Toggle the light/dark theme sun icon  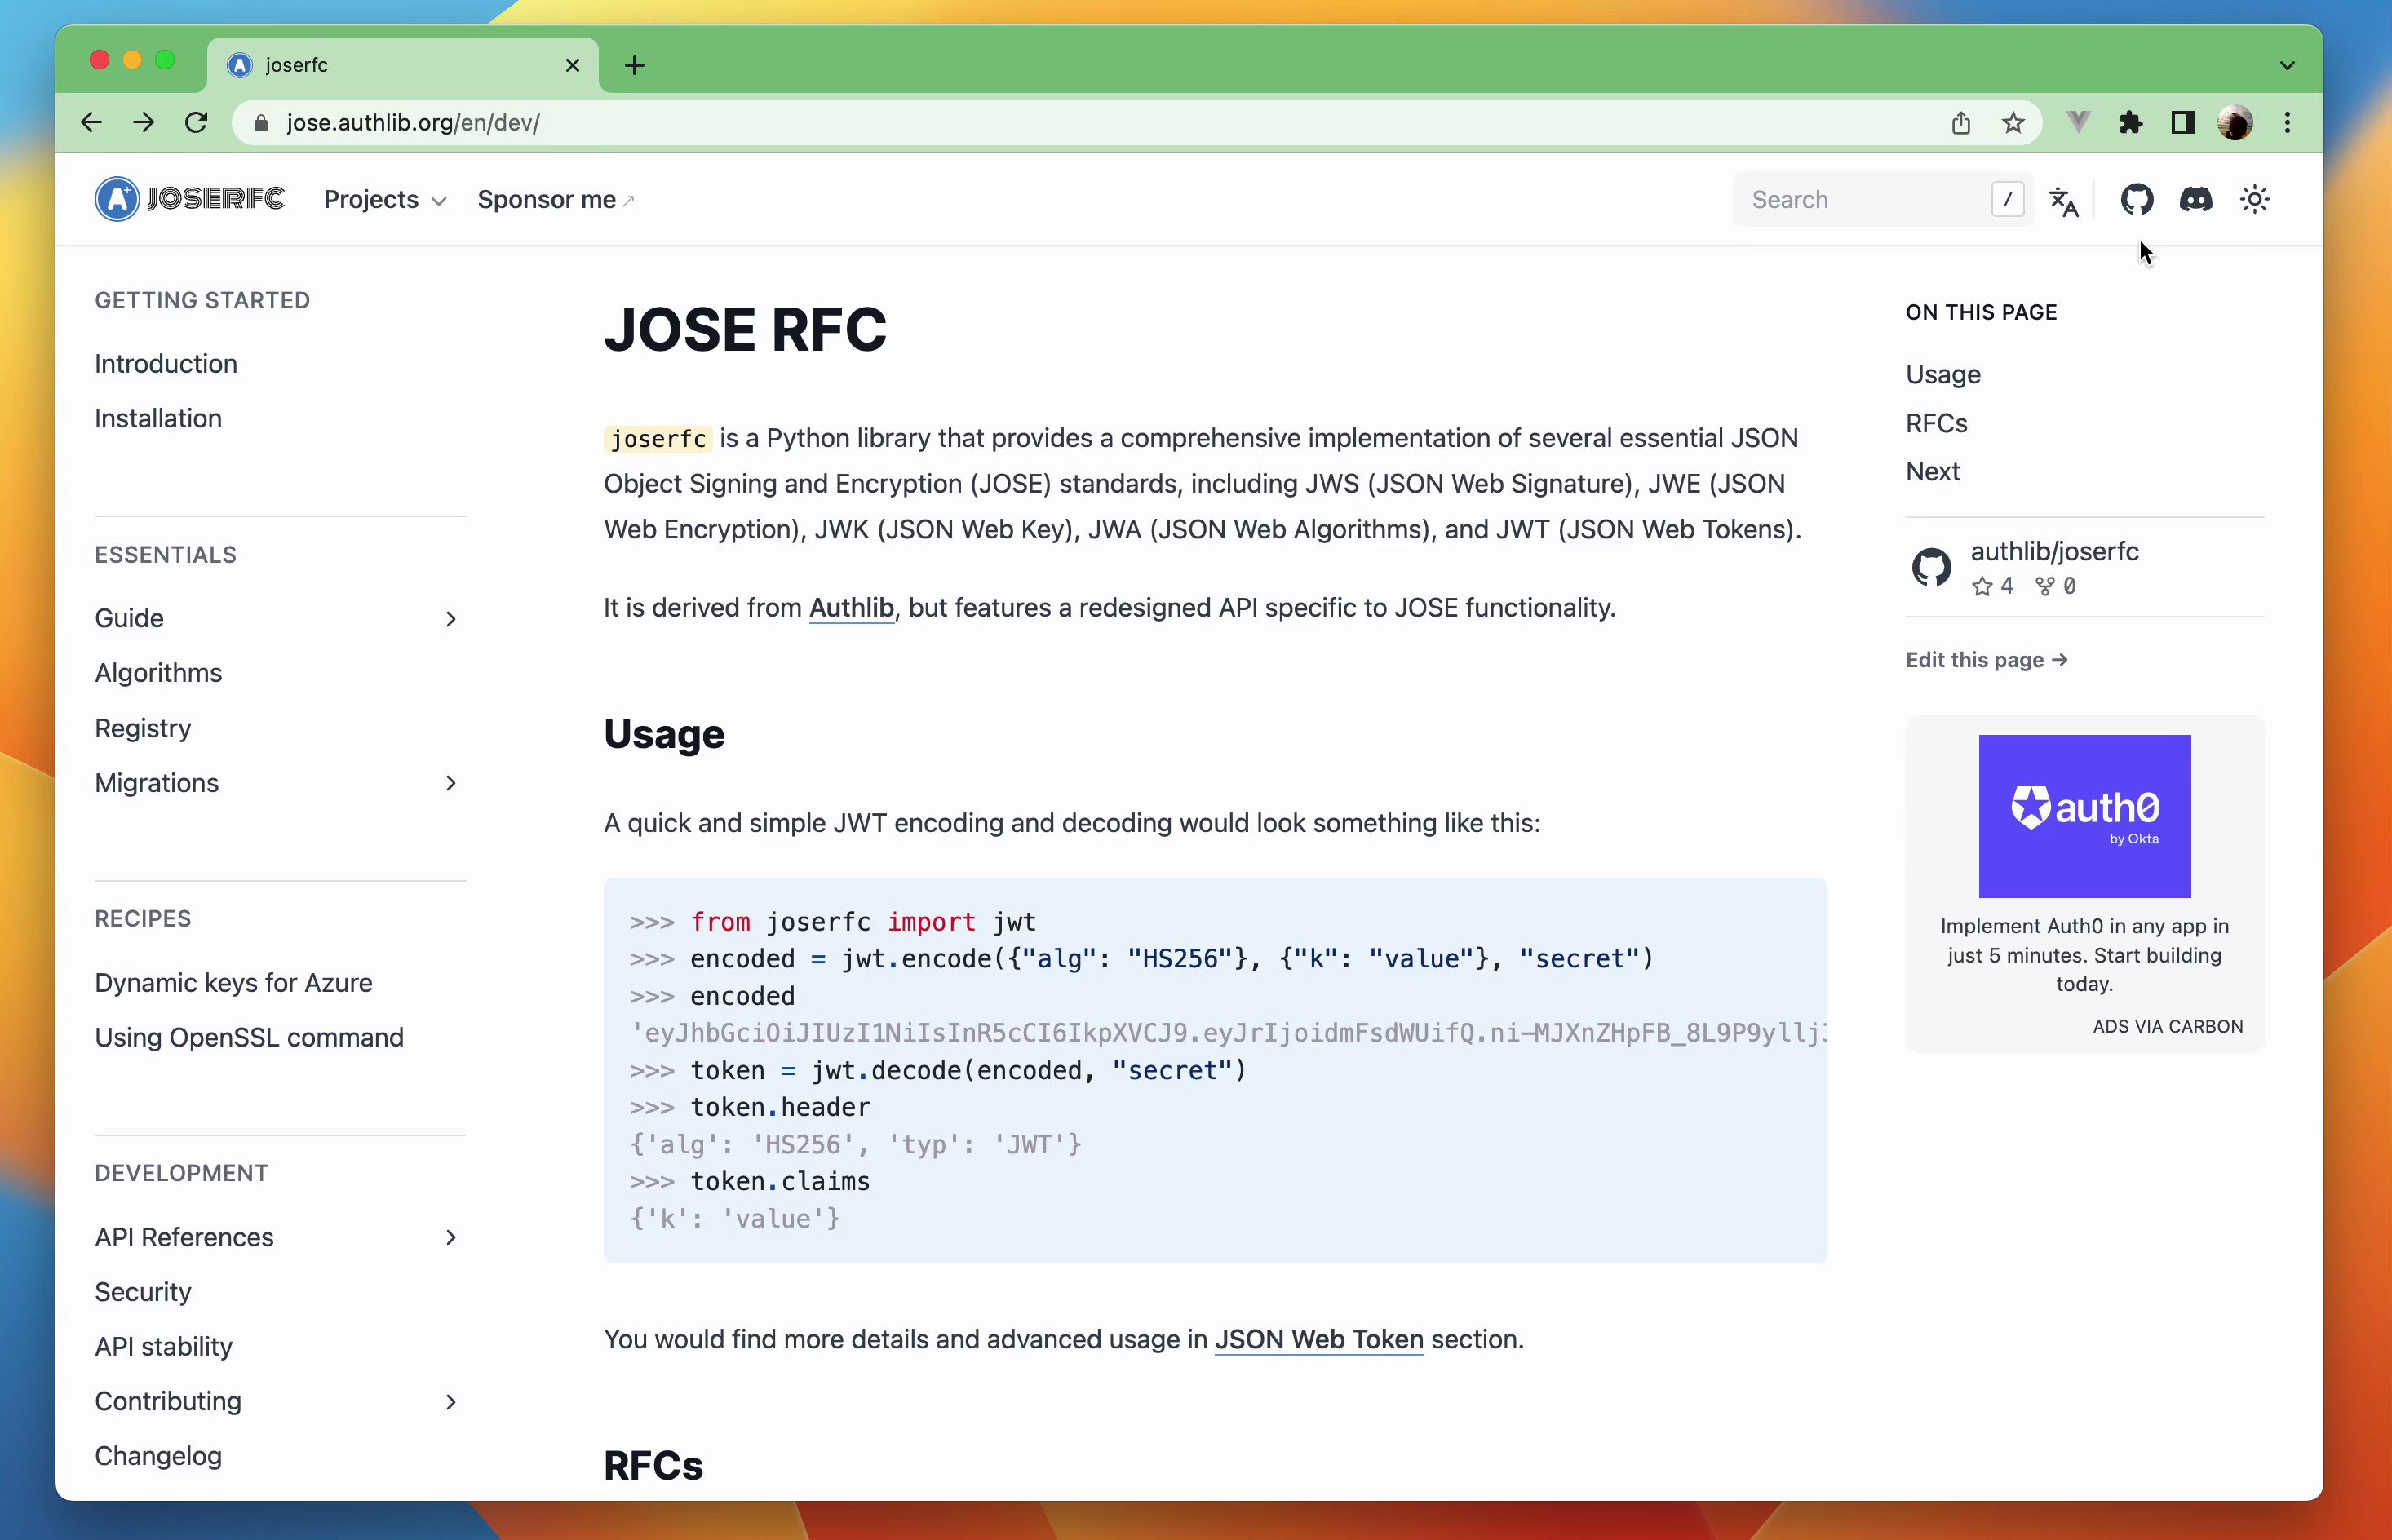coord(2255,200)
